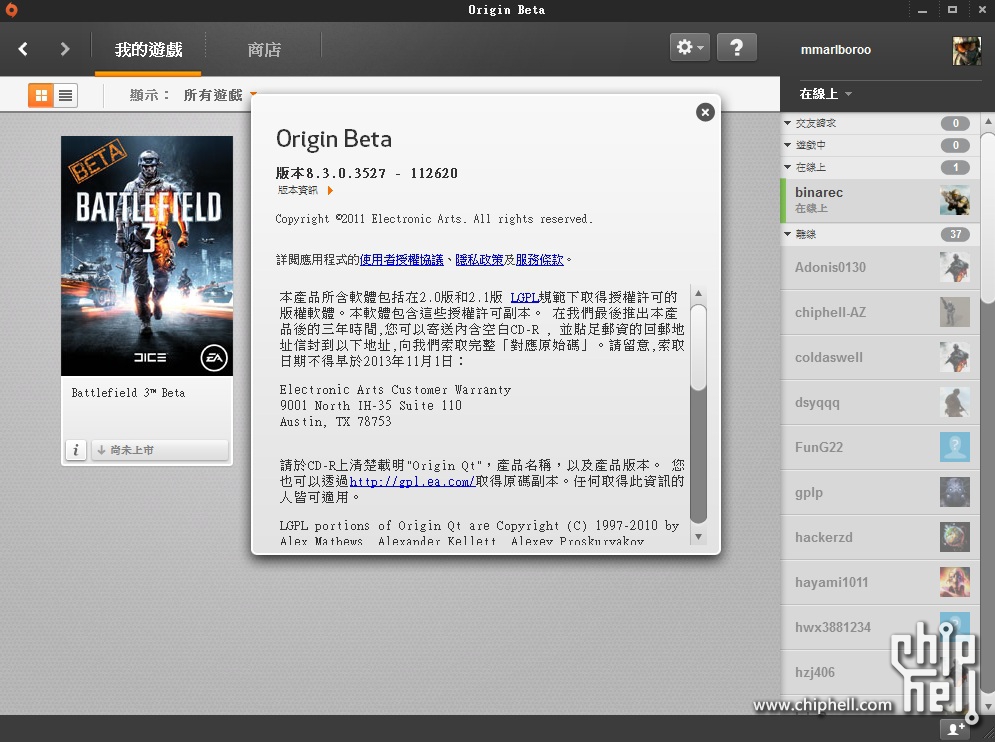Image resolution: width=995 pixels, height=742 pixels.
Task: Expand the 版本資訊 arrow
Action: tap(330, 190)
